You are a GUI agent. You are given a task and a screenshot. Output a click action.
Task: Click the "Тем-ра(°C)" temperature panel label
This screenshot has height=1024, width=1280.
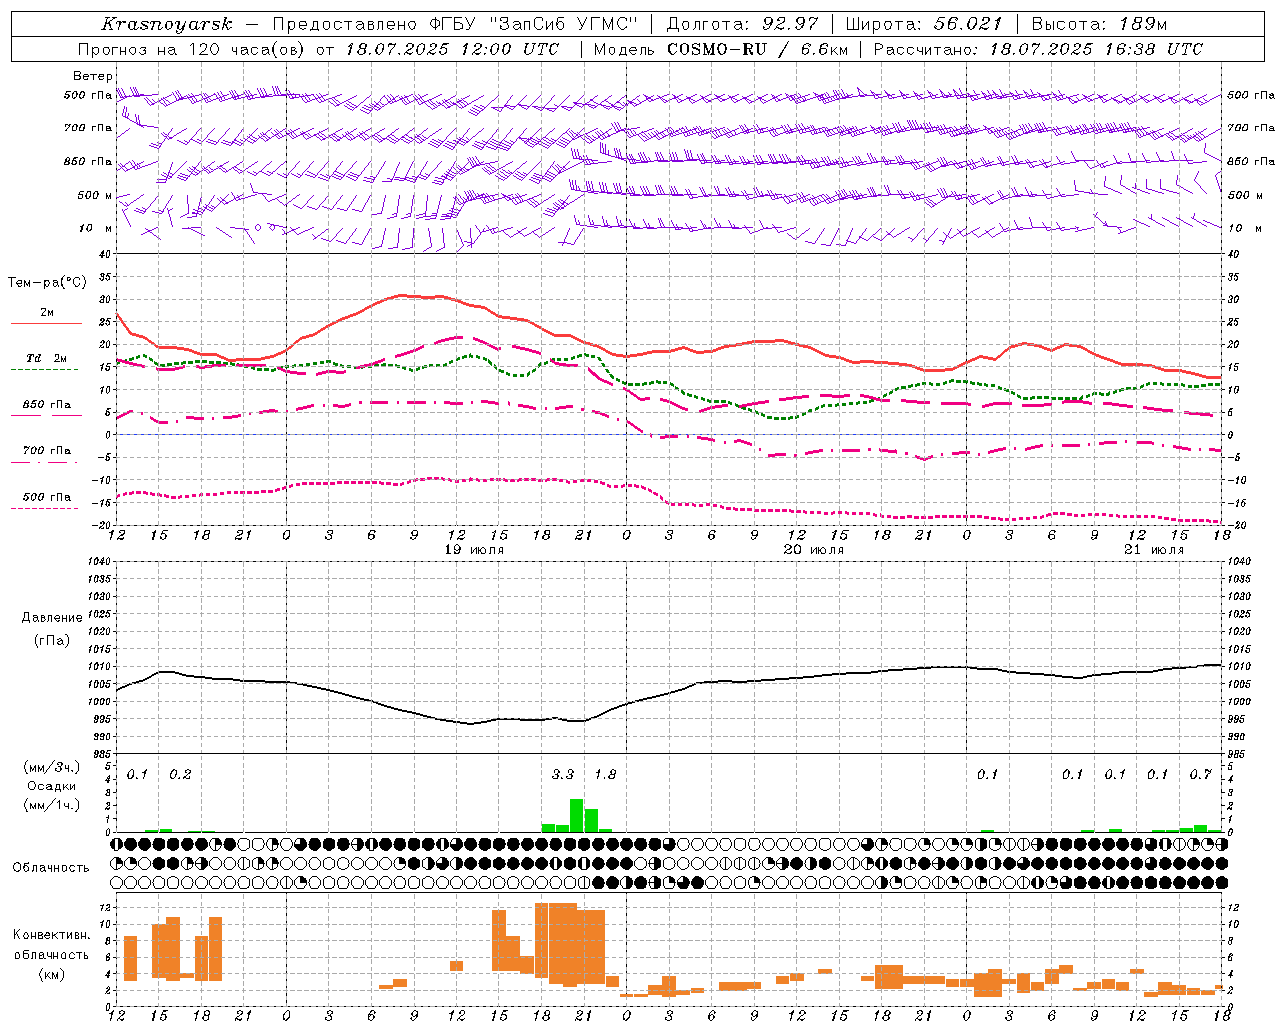point(47,283)
